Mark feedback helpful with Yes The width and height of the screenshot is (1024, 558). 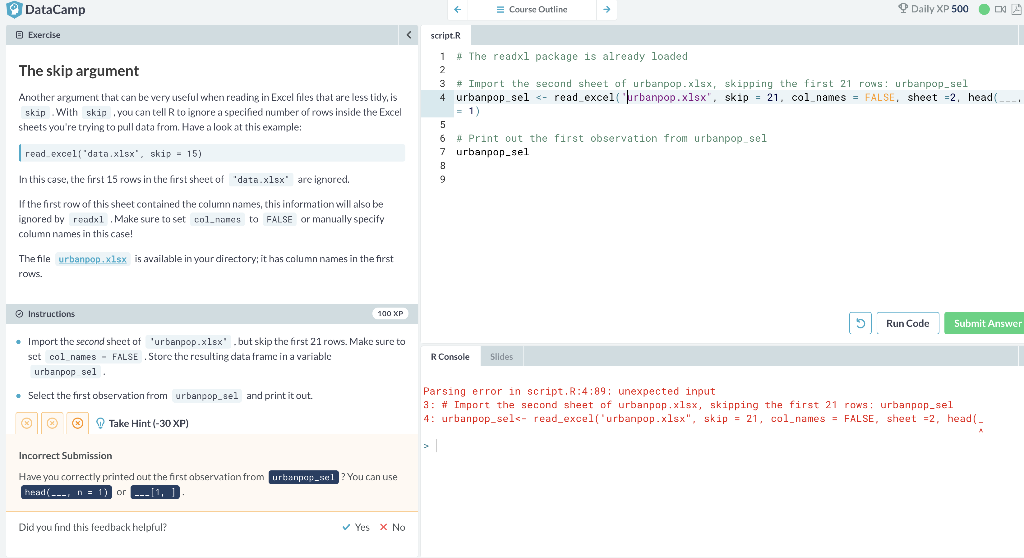[x=356, y=527]
